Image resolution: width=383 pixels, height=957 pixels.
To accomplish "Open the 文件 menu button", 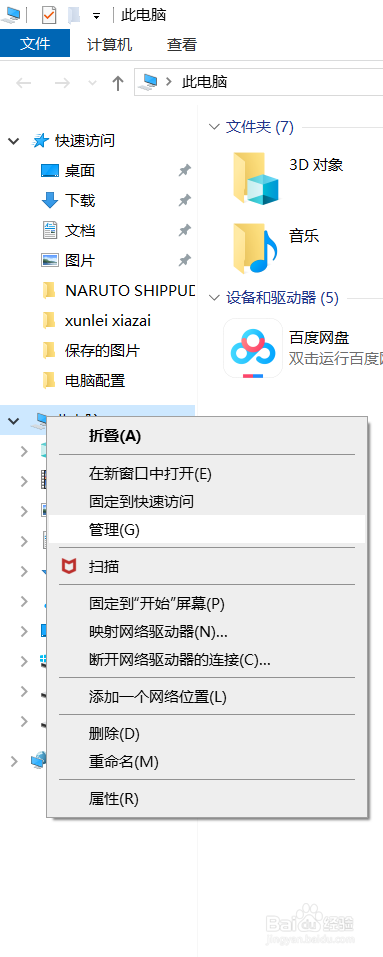I will tap(35, 44).
